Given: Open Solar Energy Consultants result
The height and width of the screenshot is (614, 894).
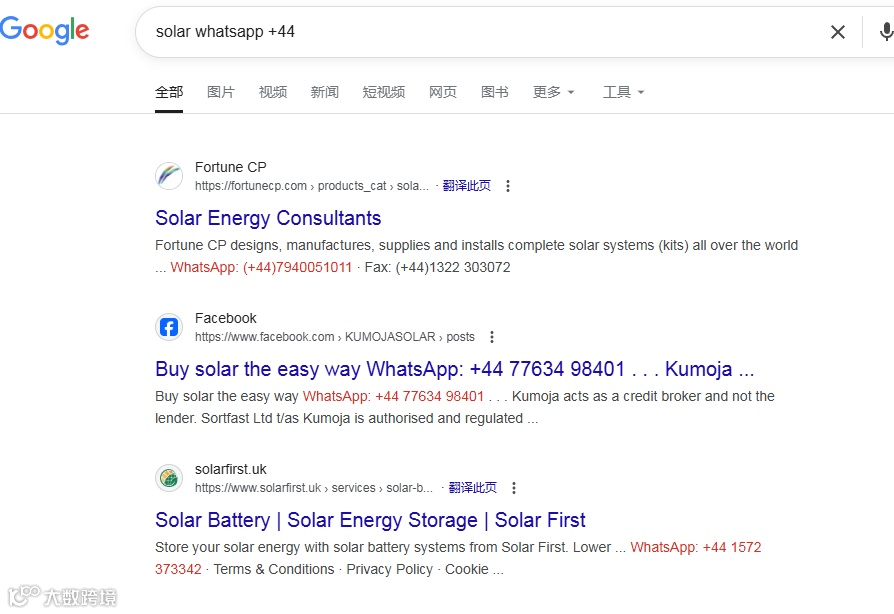Looking at the screenshot, I should click(268, 218).
